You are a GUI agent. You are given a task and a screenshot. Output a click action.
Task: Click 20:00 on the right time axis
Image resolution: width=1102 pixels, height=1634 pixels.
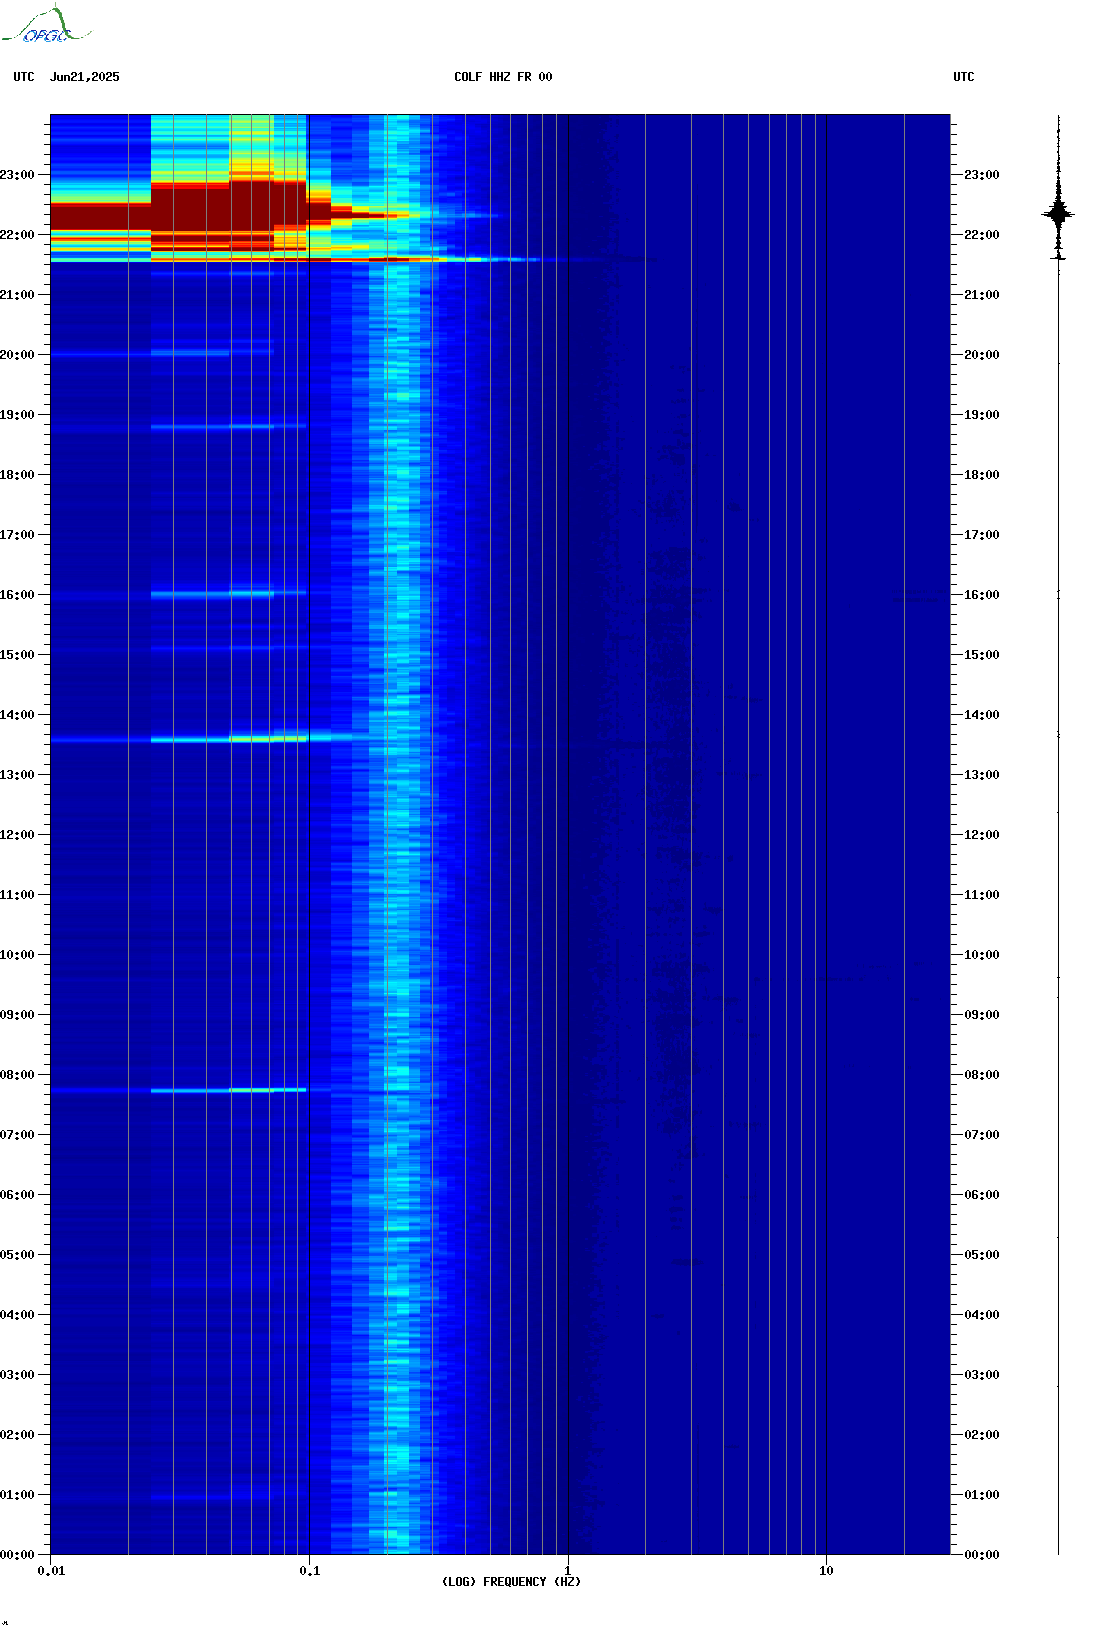coord(981,355)
